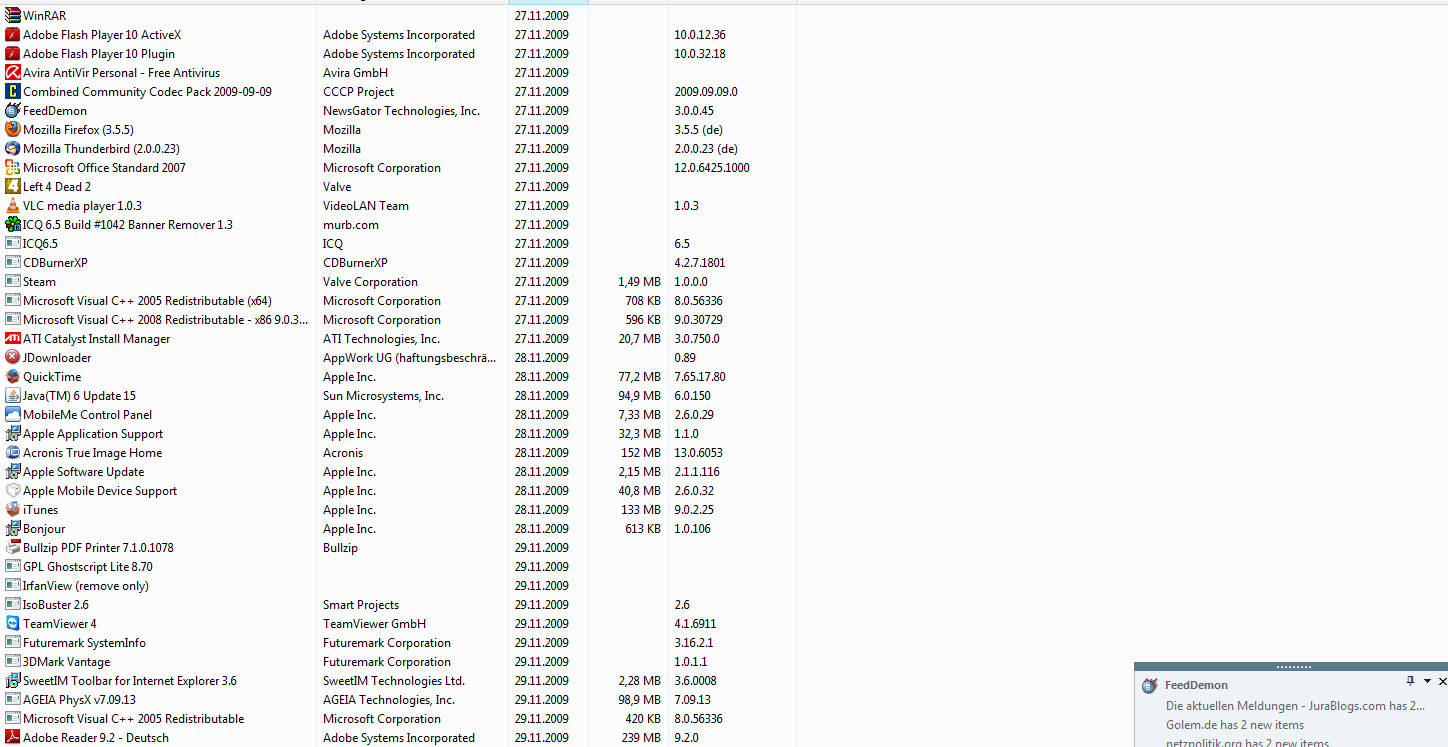This screenshot has width=1448, height=747.
Task: Select 'Futuremark SystemInfo' entry
Action: (84, 643)
